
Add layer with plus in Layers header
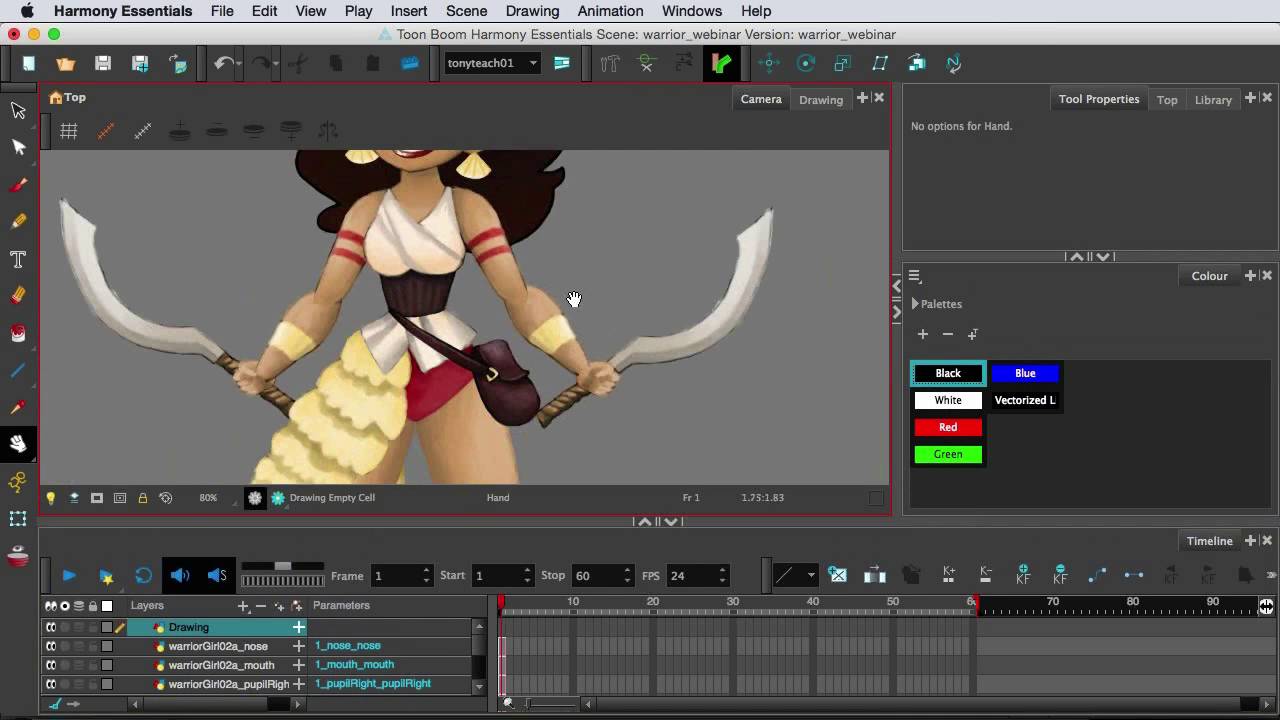242,606
